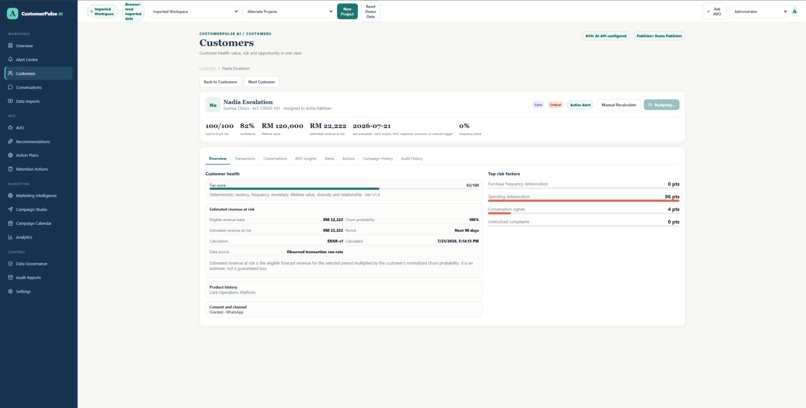Open Overview via its sidebar icon
Screen dimensions: 806x408
(10, 46)
